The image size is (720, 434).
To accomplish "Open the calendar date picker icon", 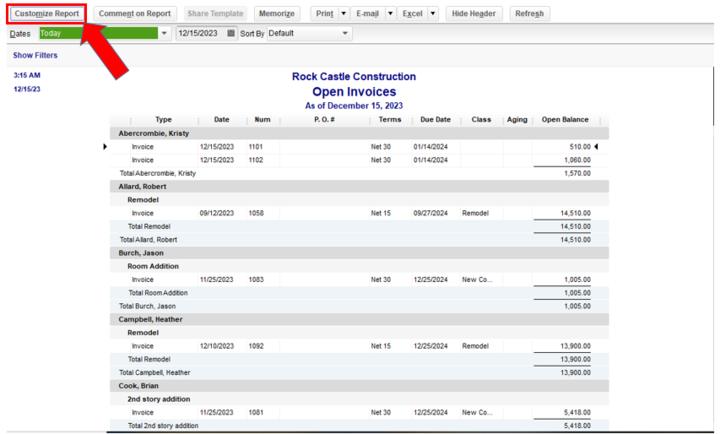I will 231,33.
